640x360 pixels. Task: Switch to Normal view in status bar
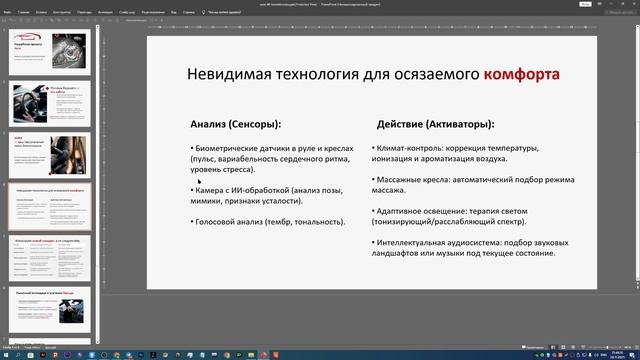[x=553, y=347]
